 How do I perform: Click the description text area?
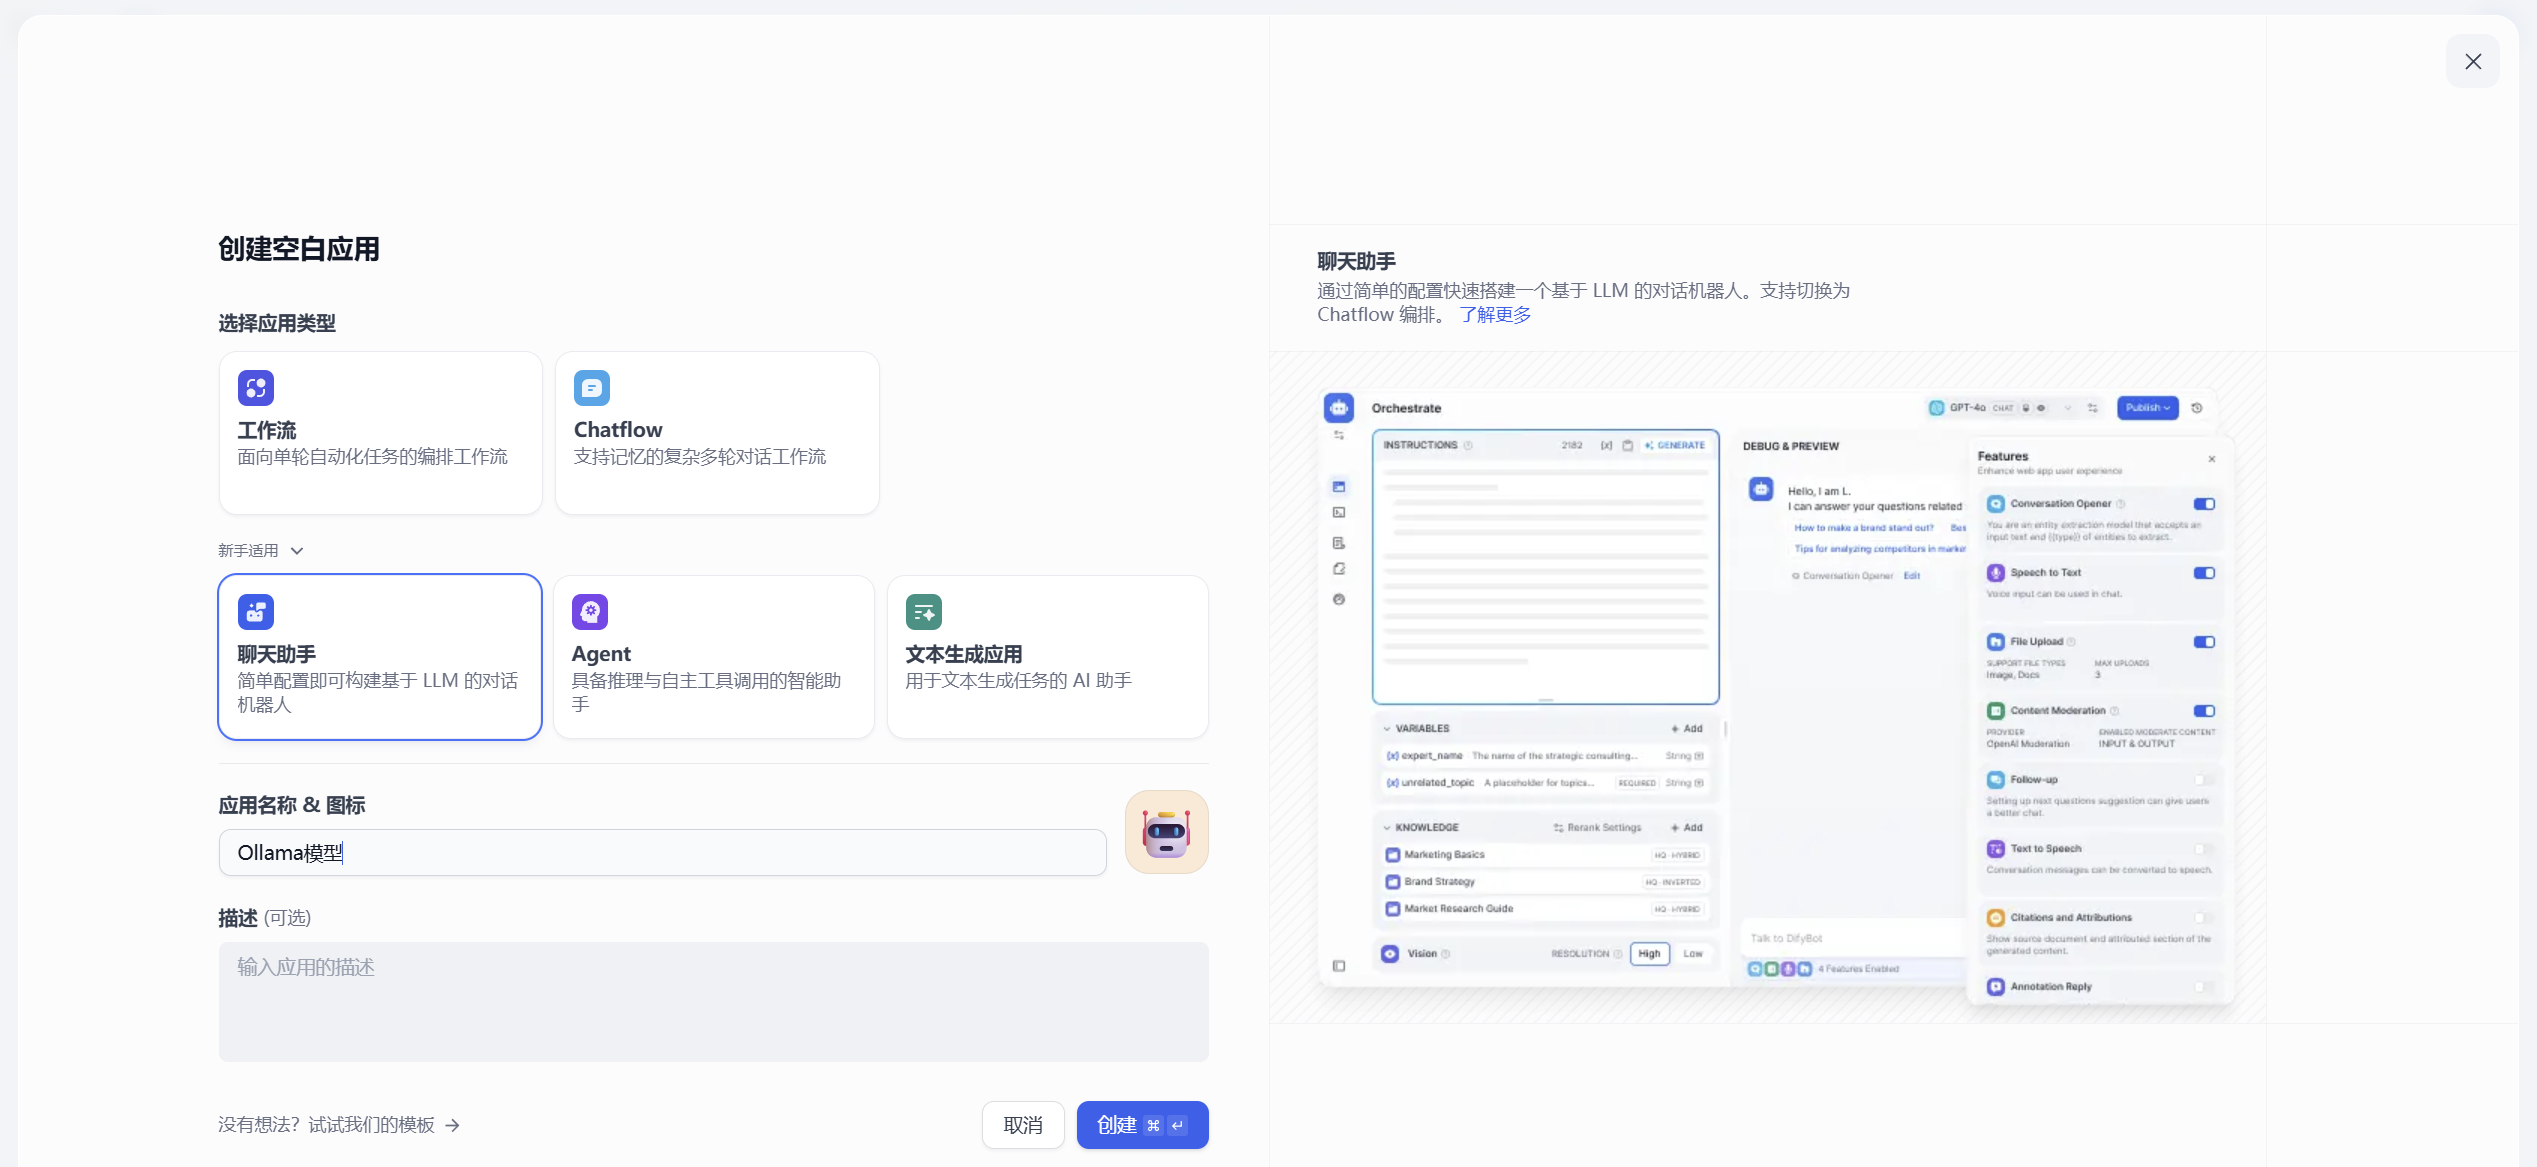pos(713,1001)
